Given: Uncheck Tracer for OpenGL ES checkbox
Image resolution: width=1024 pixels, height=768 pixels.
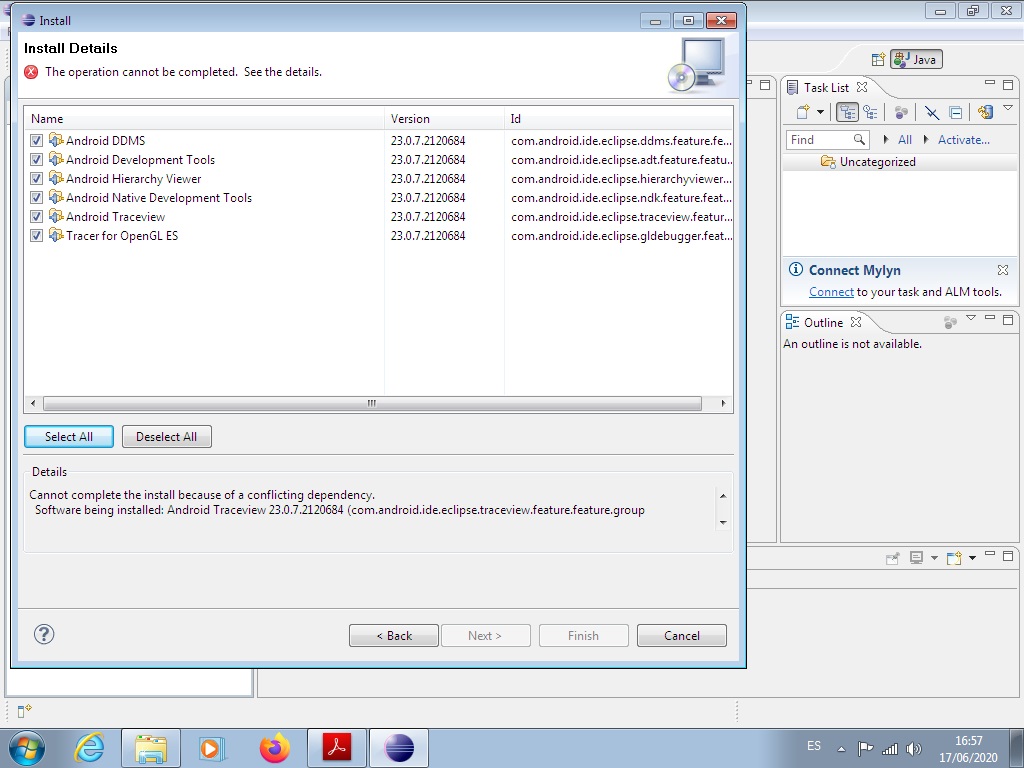Looking at the screenshot, I should point(36,235).
